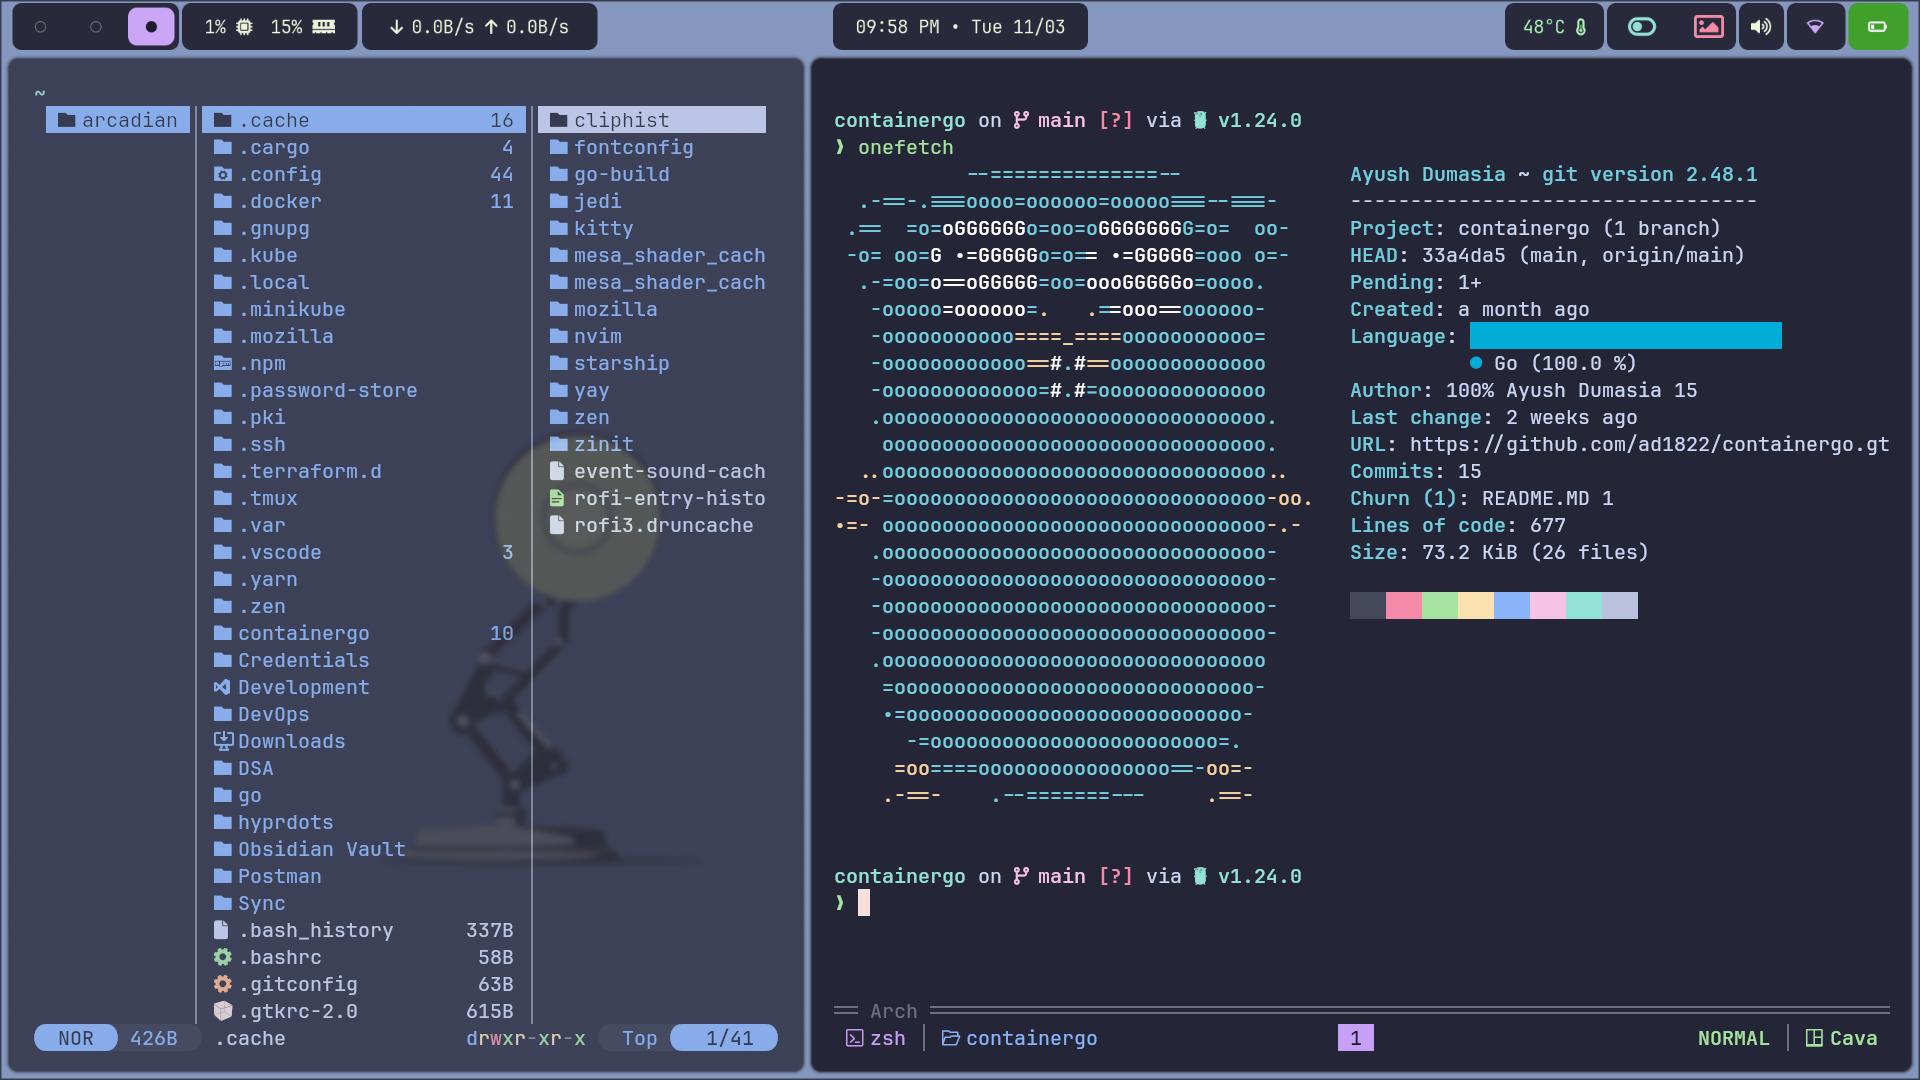Select the Obsidian Vault folder
The image size is (1920, 1080).
coord(364,849)
